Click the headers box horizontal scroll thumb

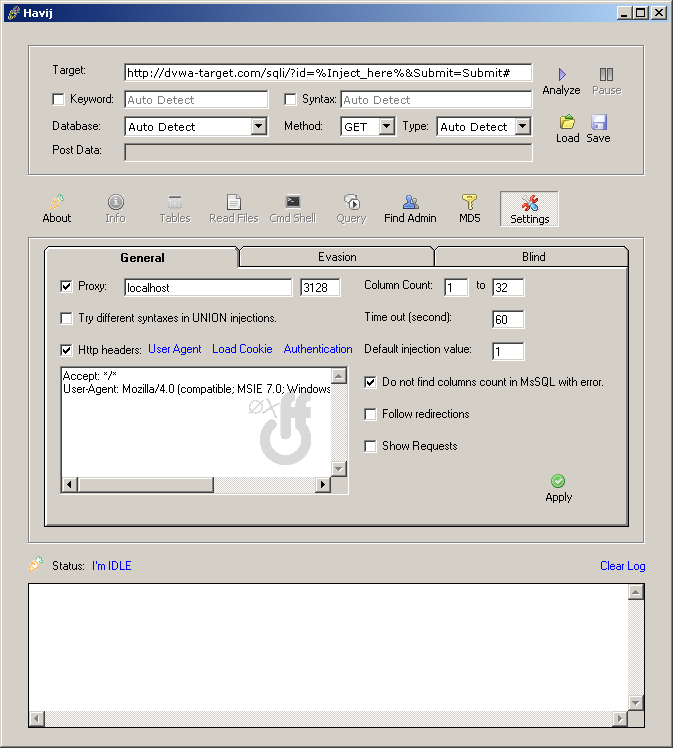click(x=145, y=485)
